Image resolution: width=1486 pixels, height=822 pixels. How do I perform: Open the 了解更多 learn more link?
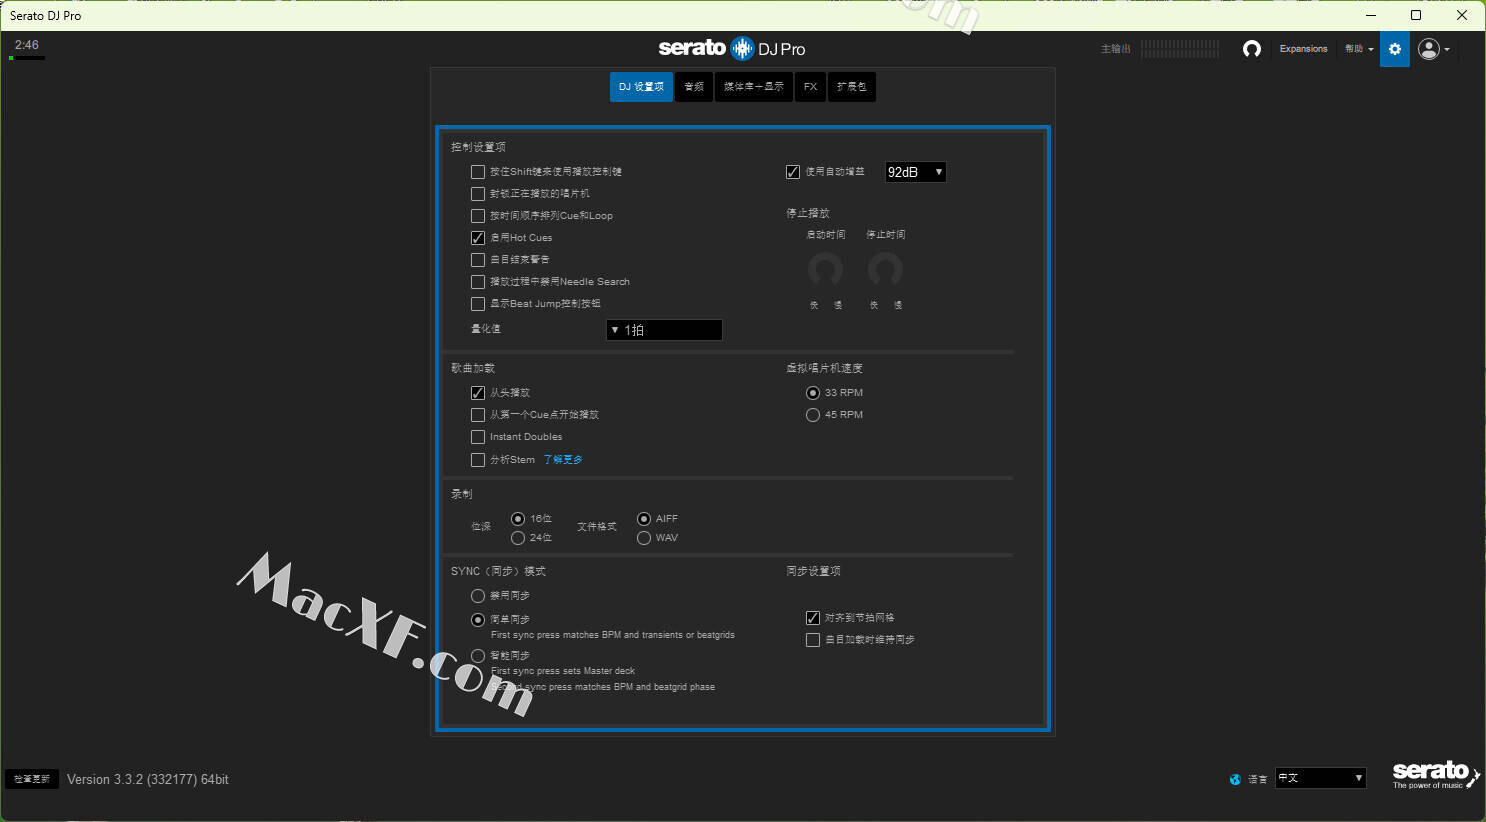pos(563,460)
